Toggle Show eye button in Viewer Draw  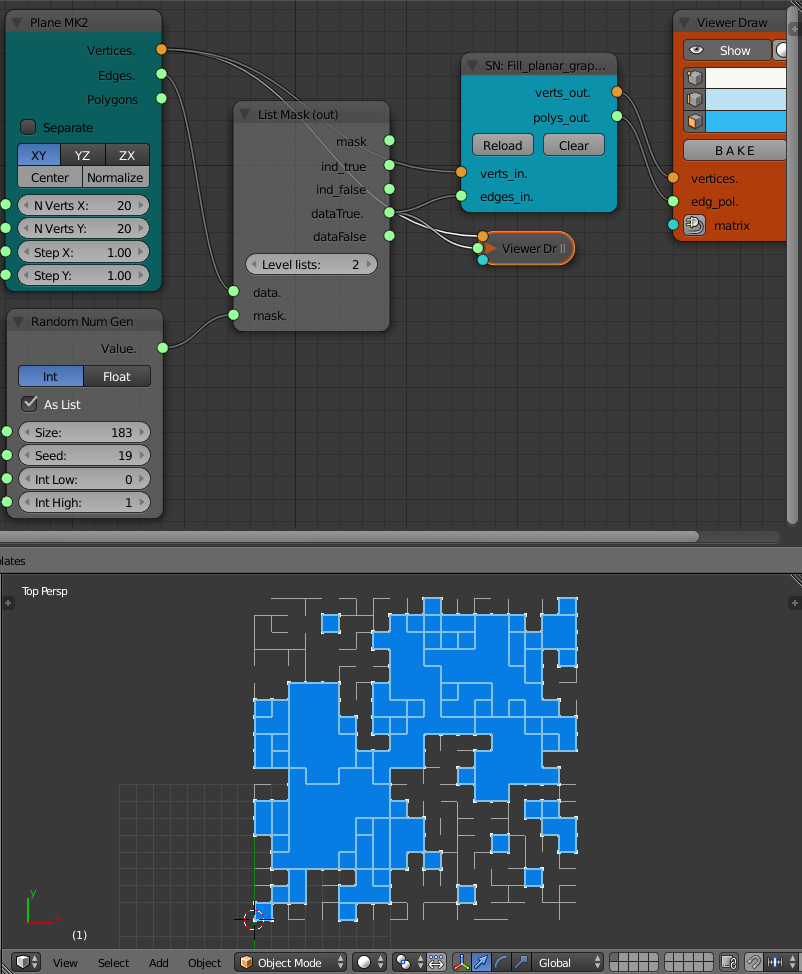727,50
